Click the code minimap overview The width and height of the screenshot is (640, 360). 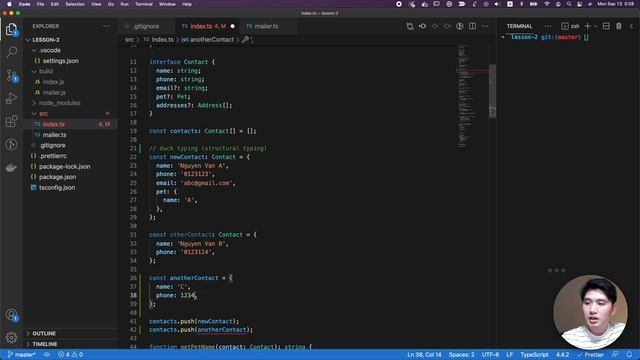click(471, 96)
